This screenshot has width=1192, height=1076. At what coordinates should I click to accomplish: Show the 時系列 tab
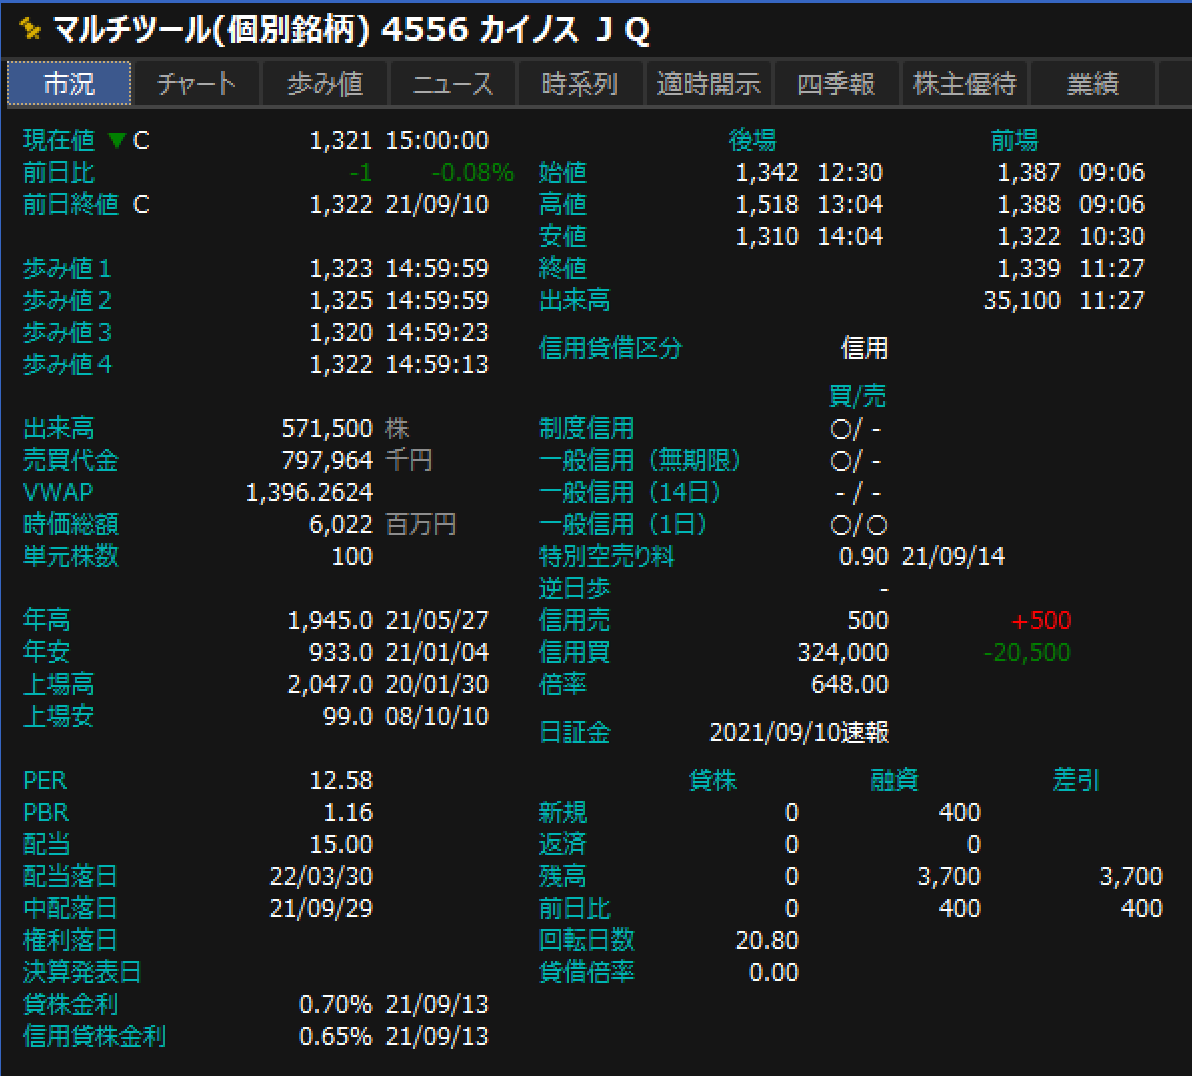pyautogui.click(x=580, y=84)
